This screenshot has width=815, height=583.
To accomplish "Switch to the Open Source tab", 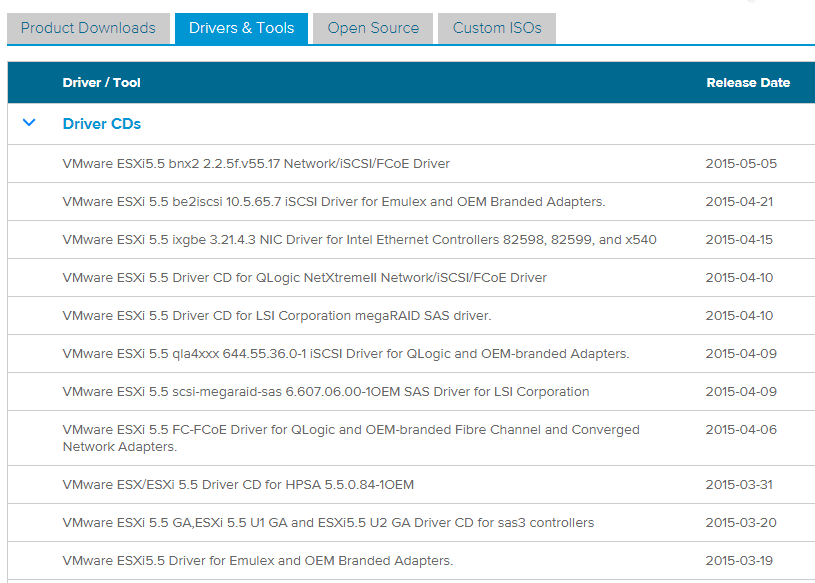I will click(373, 28).
